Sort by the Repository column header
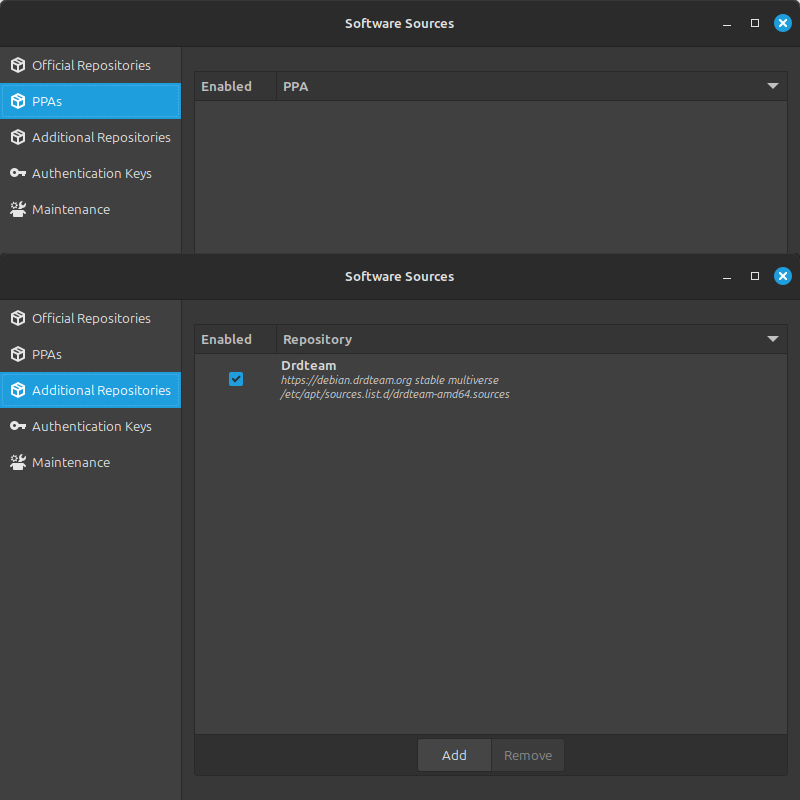 [532, 339]
